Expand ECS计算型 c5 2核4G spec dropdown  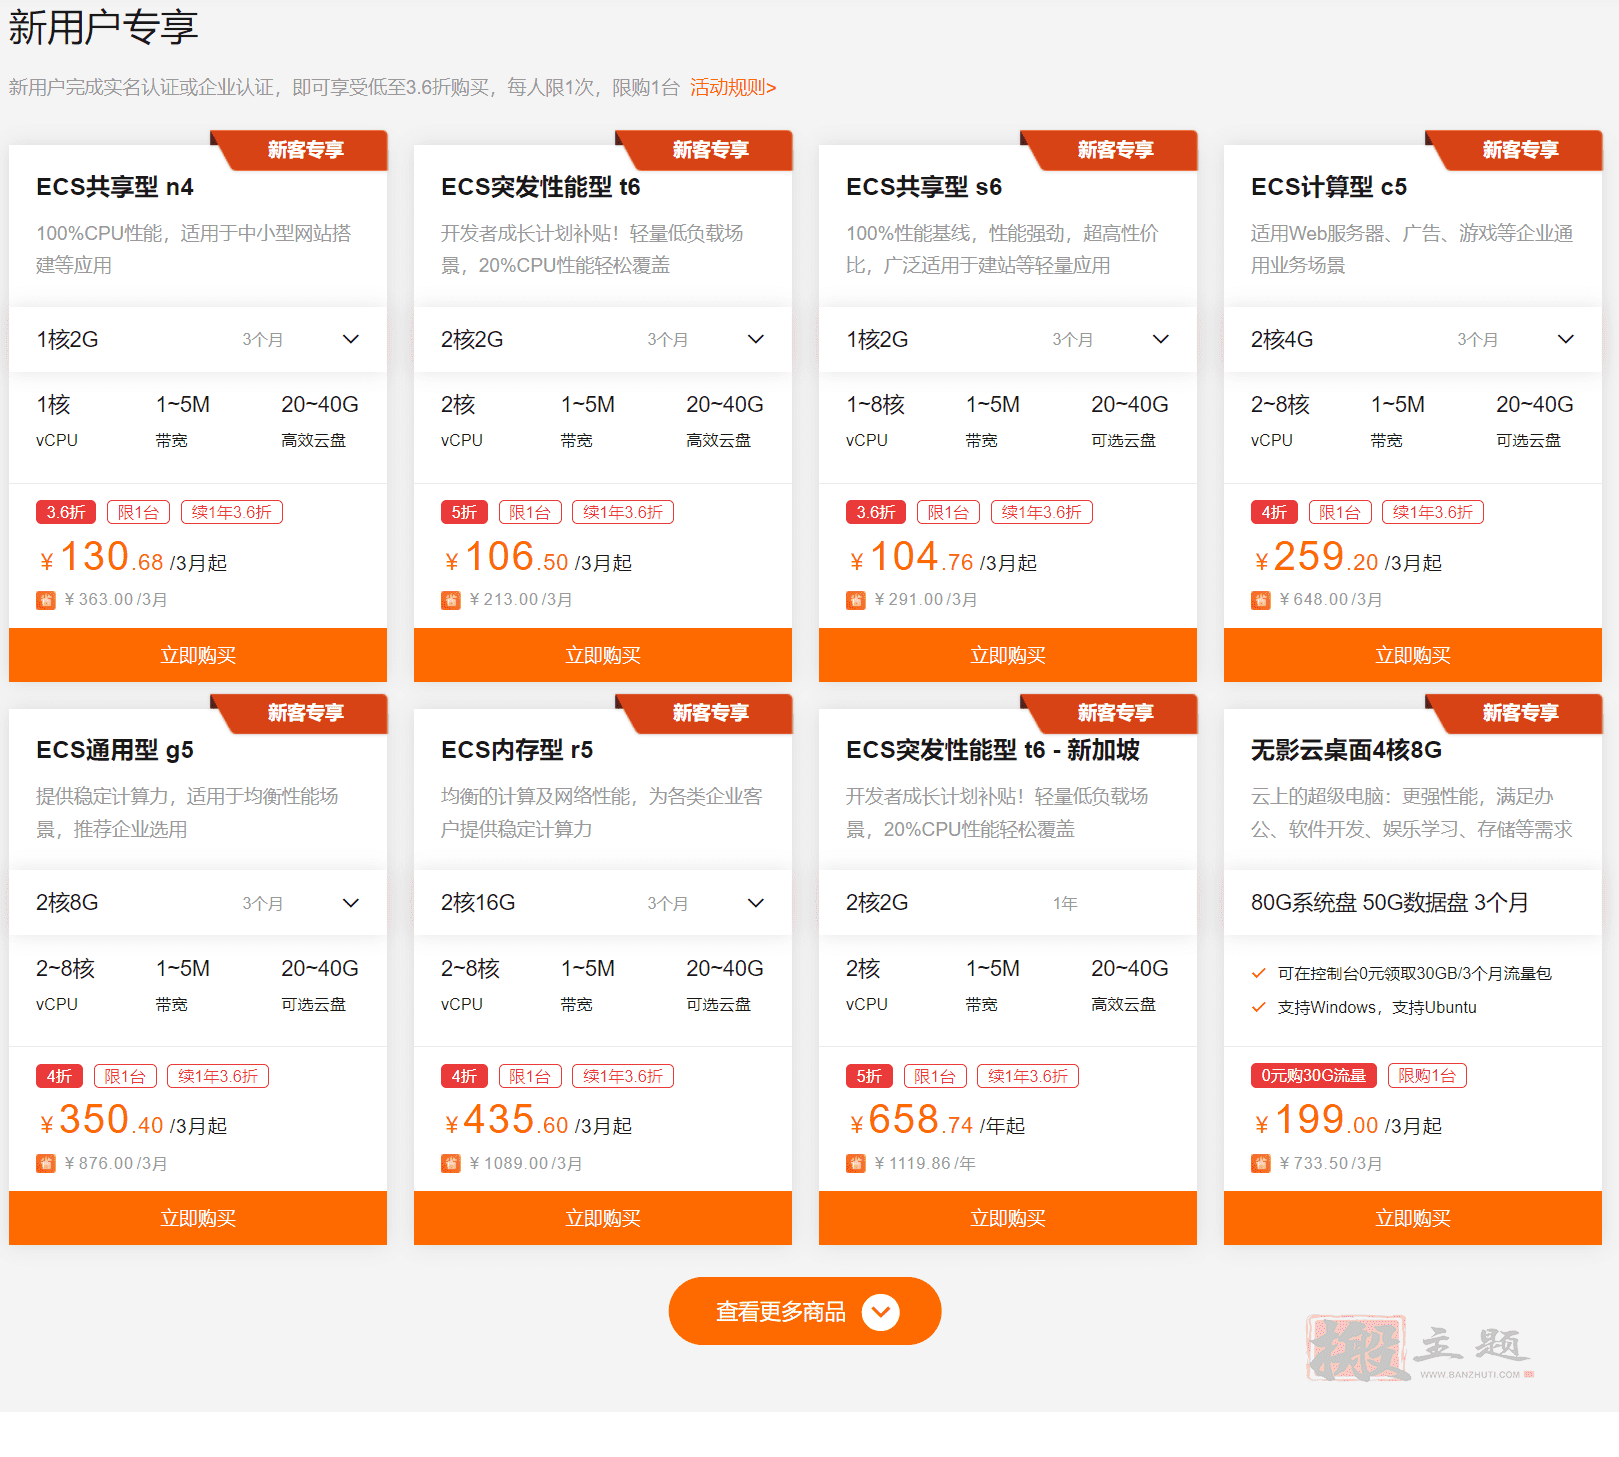[1413, 339]
